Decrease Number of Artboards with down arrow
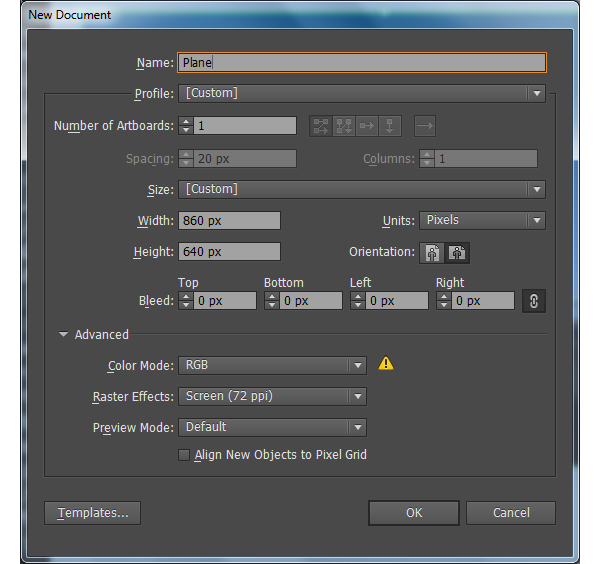This screenshot has height=564, width=600. [186, 130]
